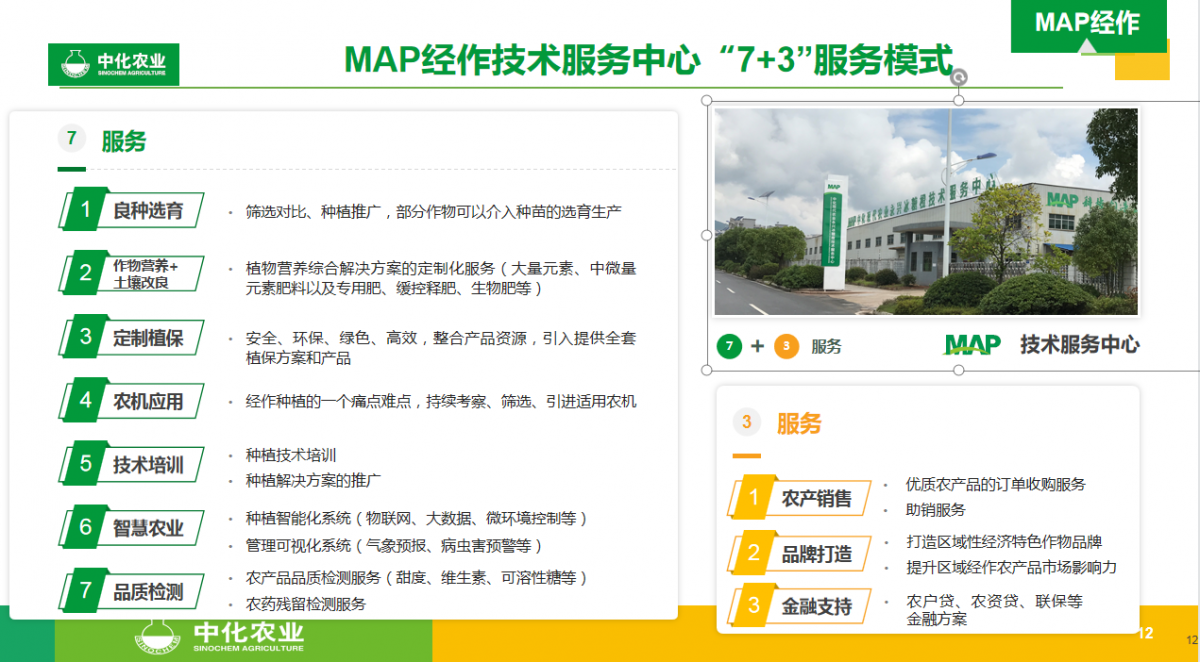Click the bottom-left selection handle of the group
This screenshot has width=1200, height=662.
tap(707, 370)
